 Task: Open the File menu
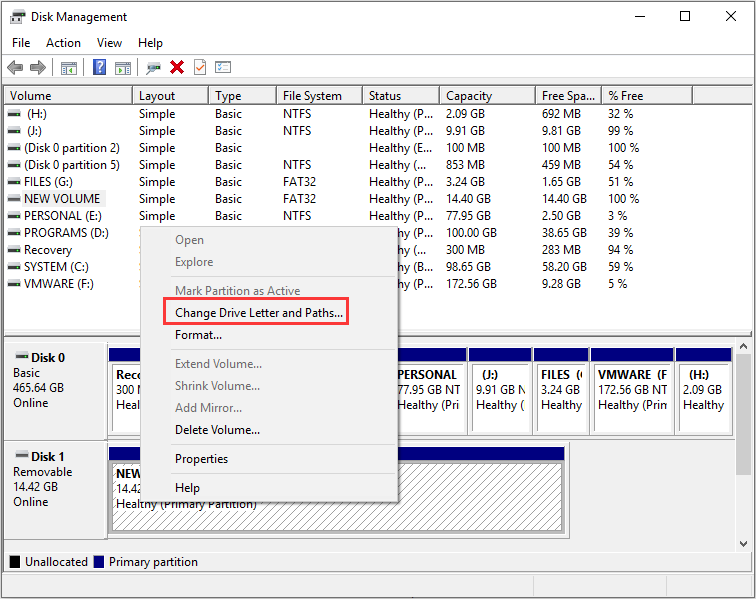click(21, 43)
